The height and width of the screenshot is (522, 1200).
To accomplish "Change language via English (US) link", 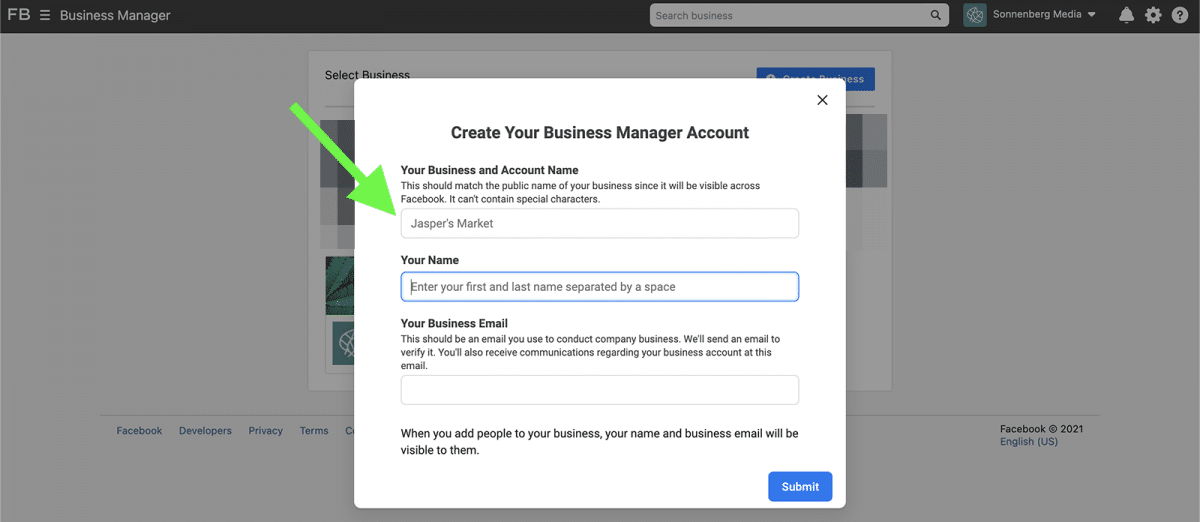I will [1029, 442].
